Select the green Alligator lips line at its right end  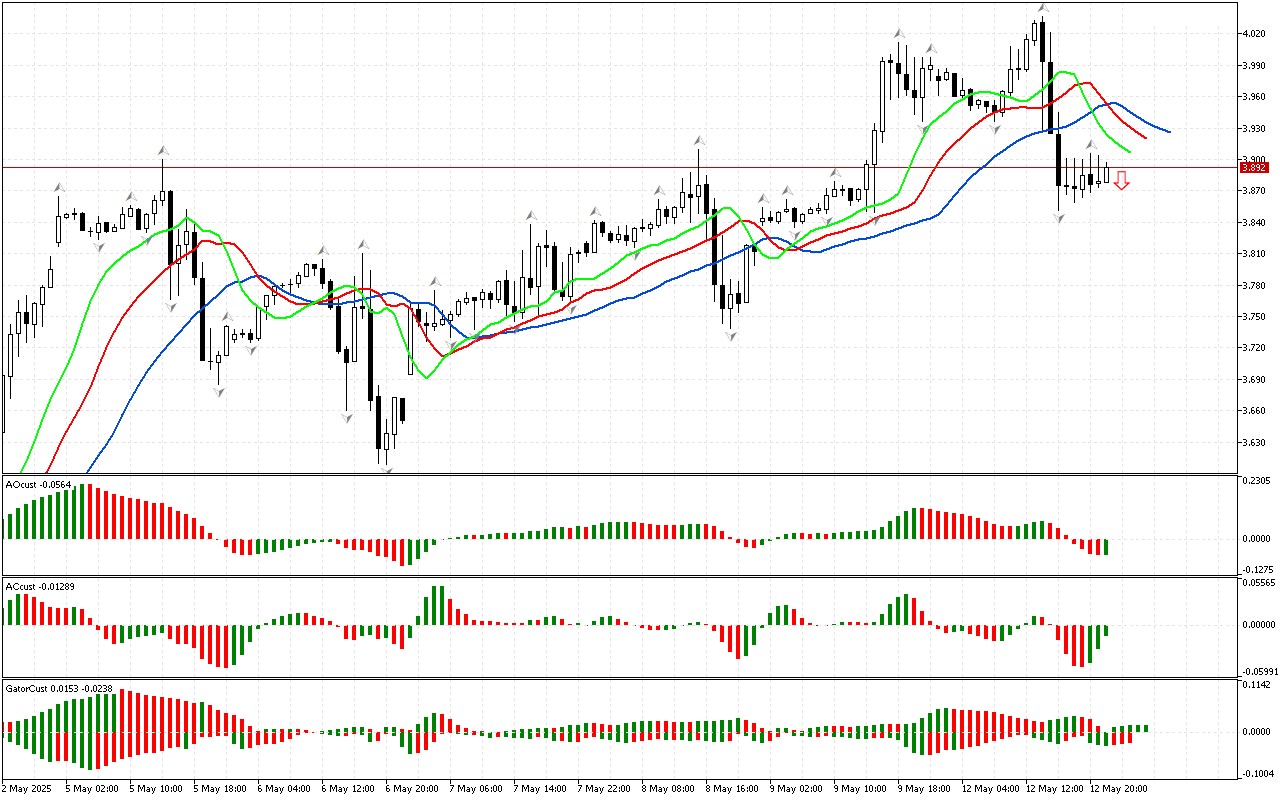[1127, 151]
